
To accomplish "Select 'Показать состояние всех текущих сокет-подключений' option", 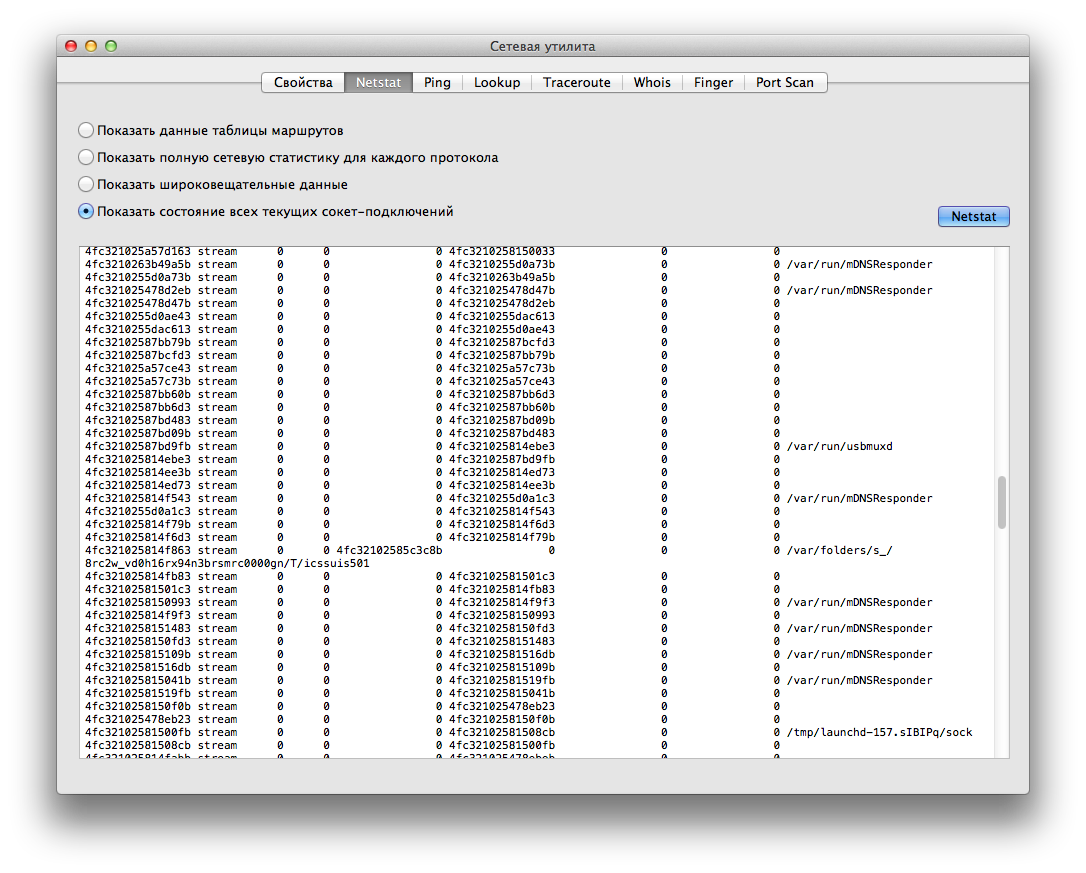I will 87,212.
